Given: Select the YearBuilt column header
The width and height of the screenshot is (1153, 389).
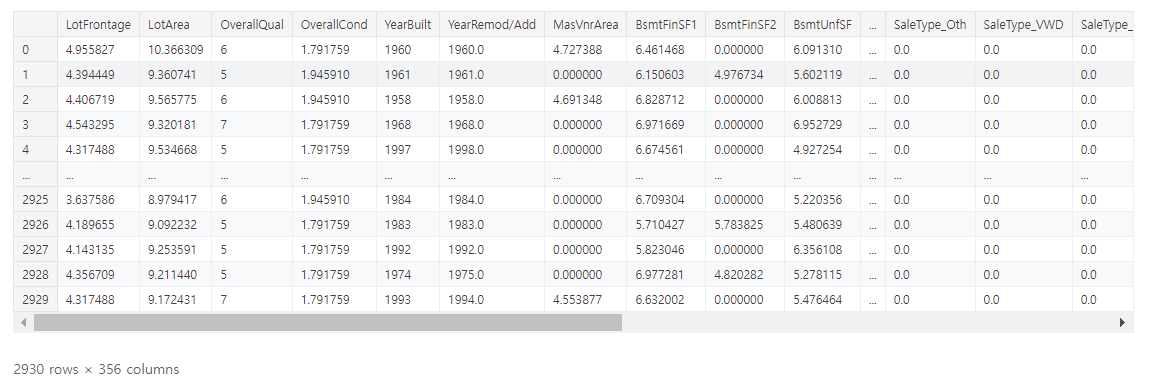Looking at the screenshot, I should pos(408,24).
